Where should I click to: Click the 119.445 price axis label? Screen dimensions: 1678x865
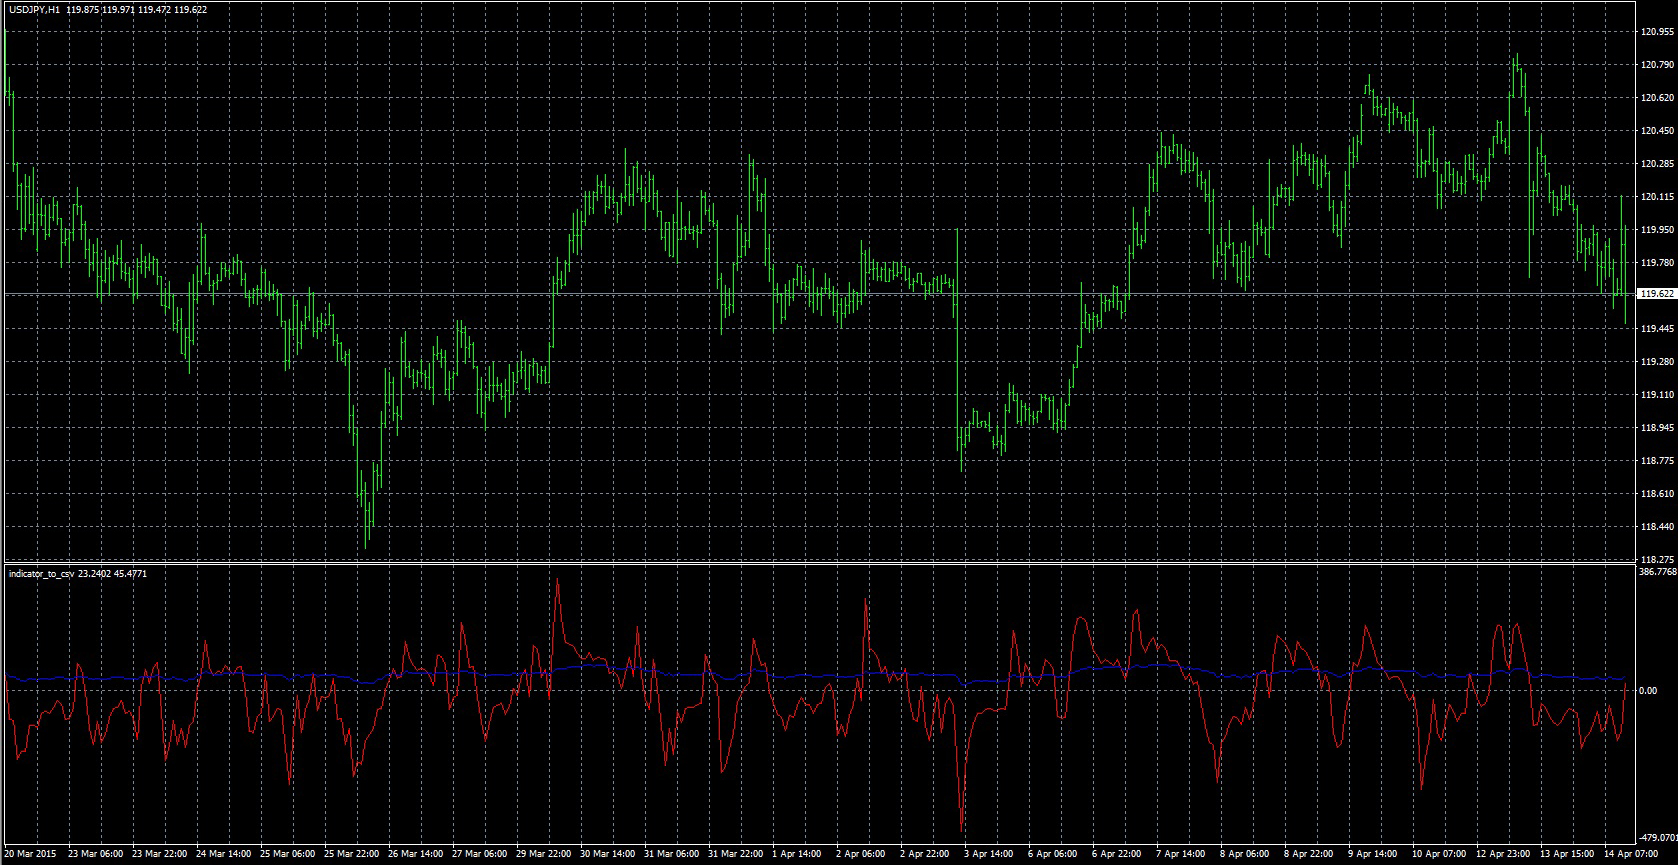[x=1656, y=328]
